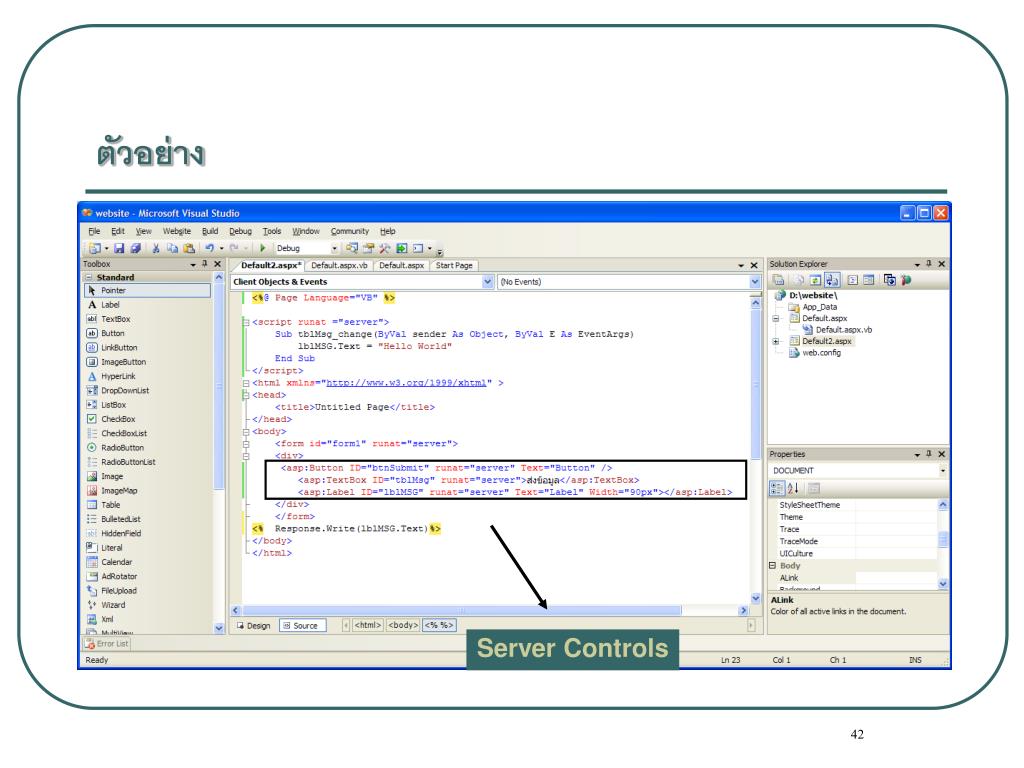
Task: Open the DOCUMENT object dropdown in Properties
Action: (x=942, y=471)
